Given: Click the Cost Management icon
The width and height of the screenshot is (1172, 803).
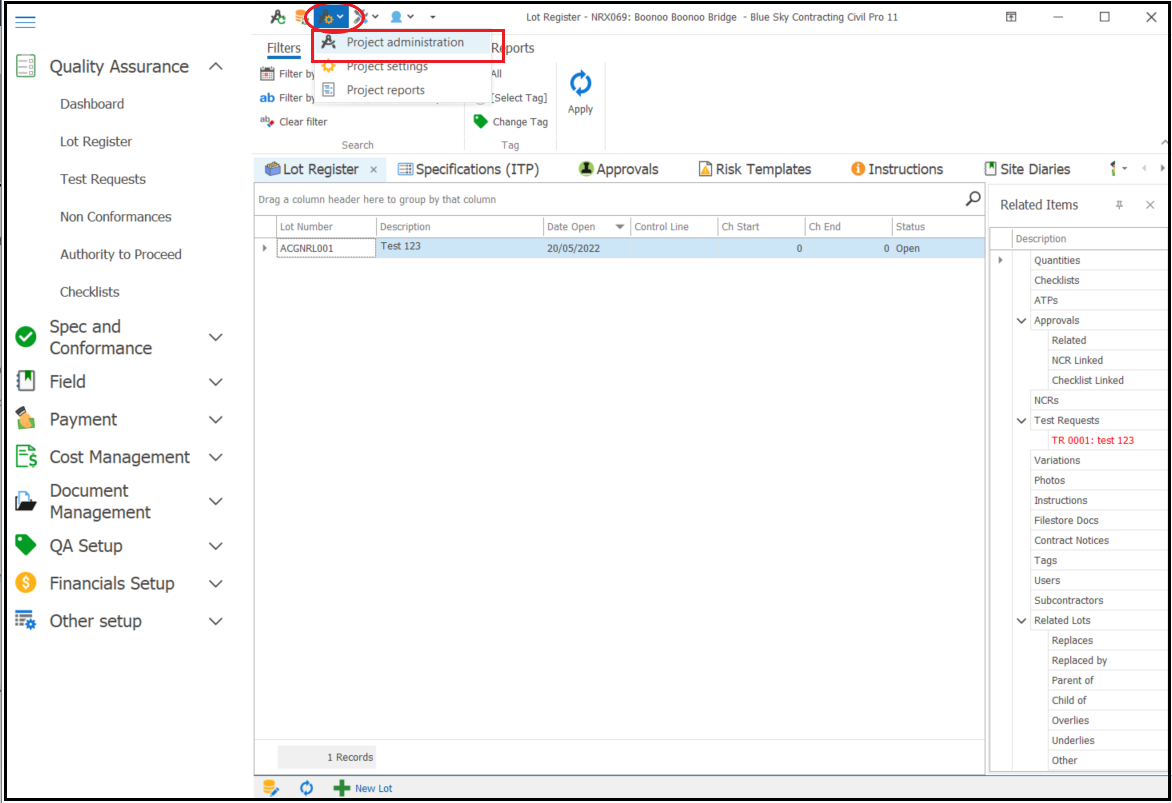Looking at the screenshot, I should pos(25,456).
